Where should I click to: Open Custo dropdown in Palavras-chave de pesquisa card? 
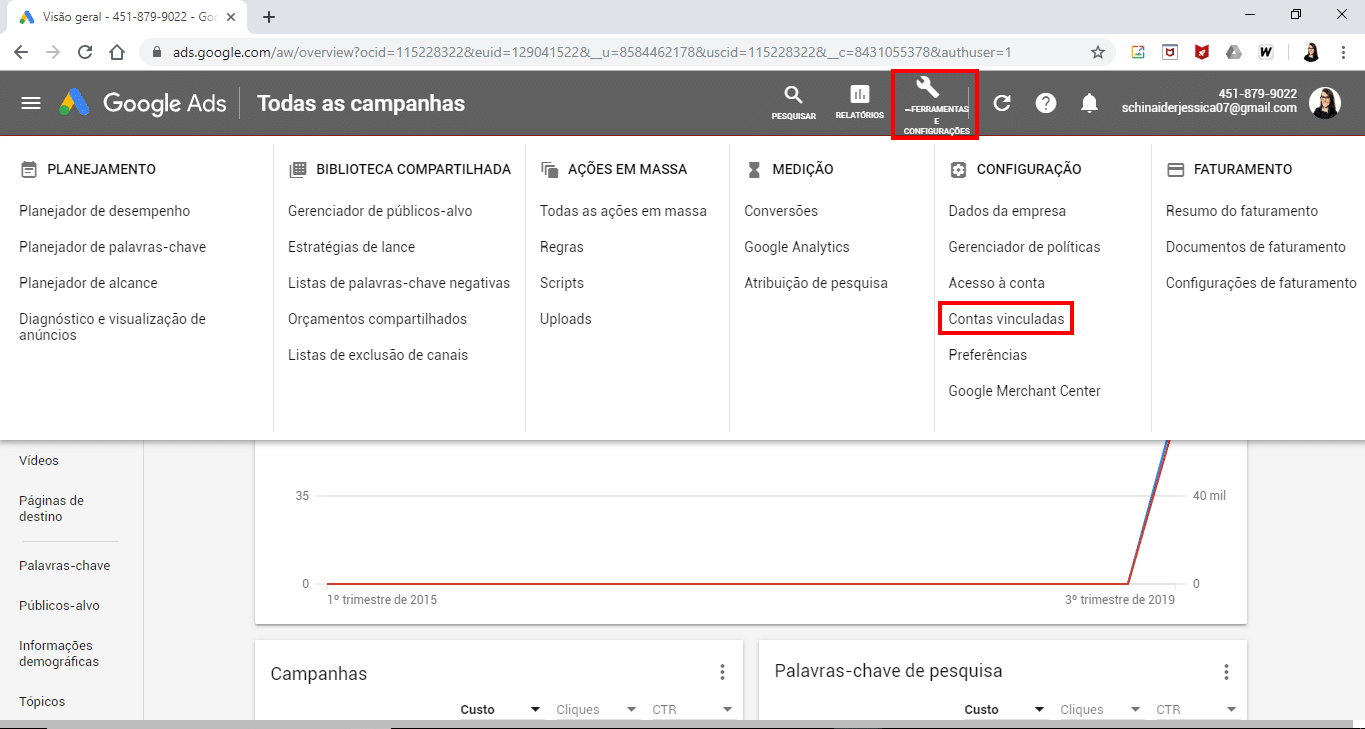point(1005,709)
